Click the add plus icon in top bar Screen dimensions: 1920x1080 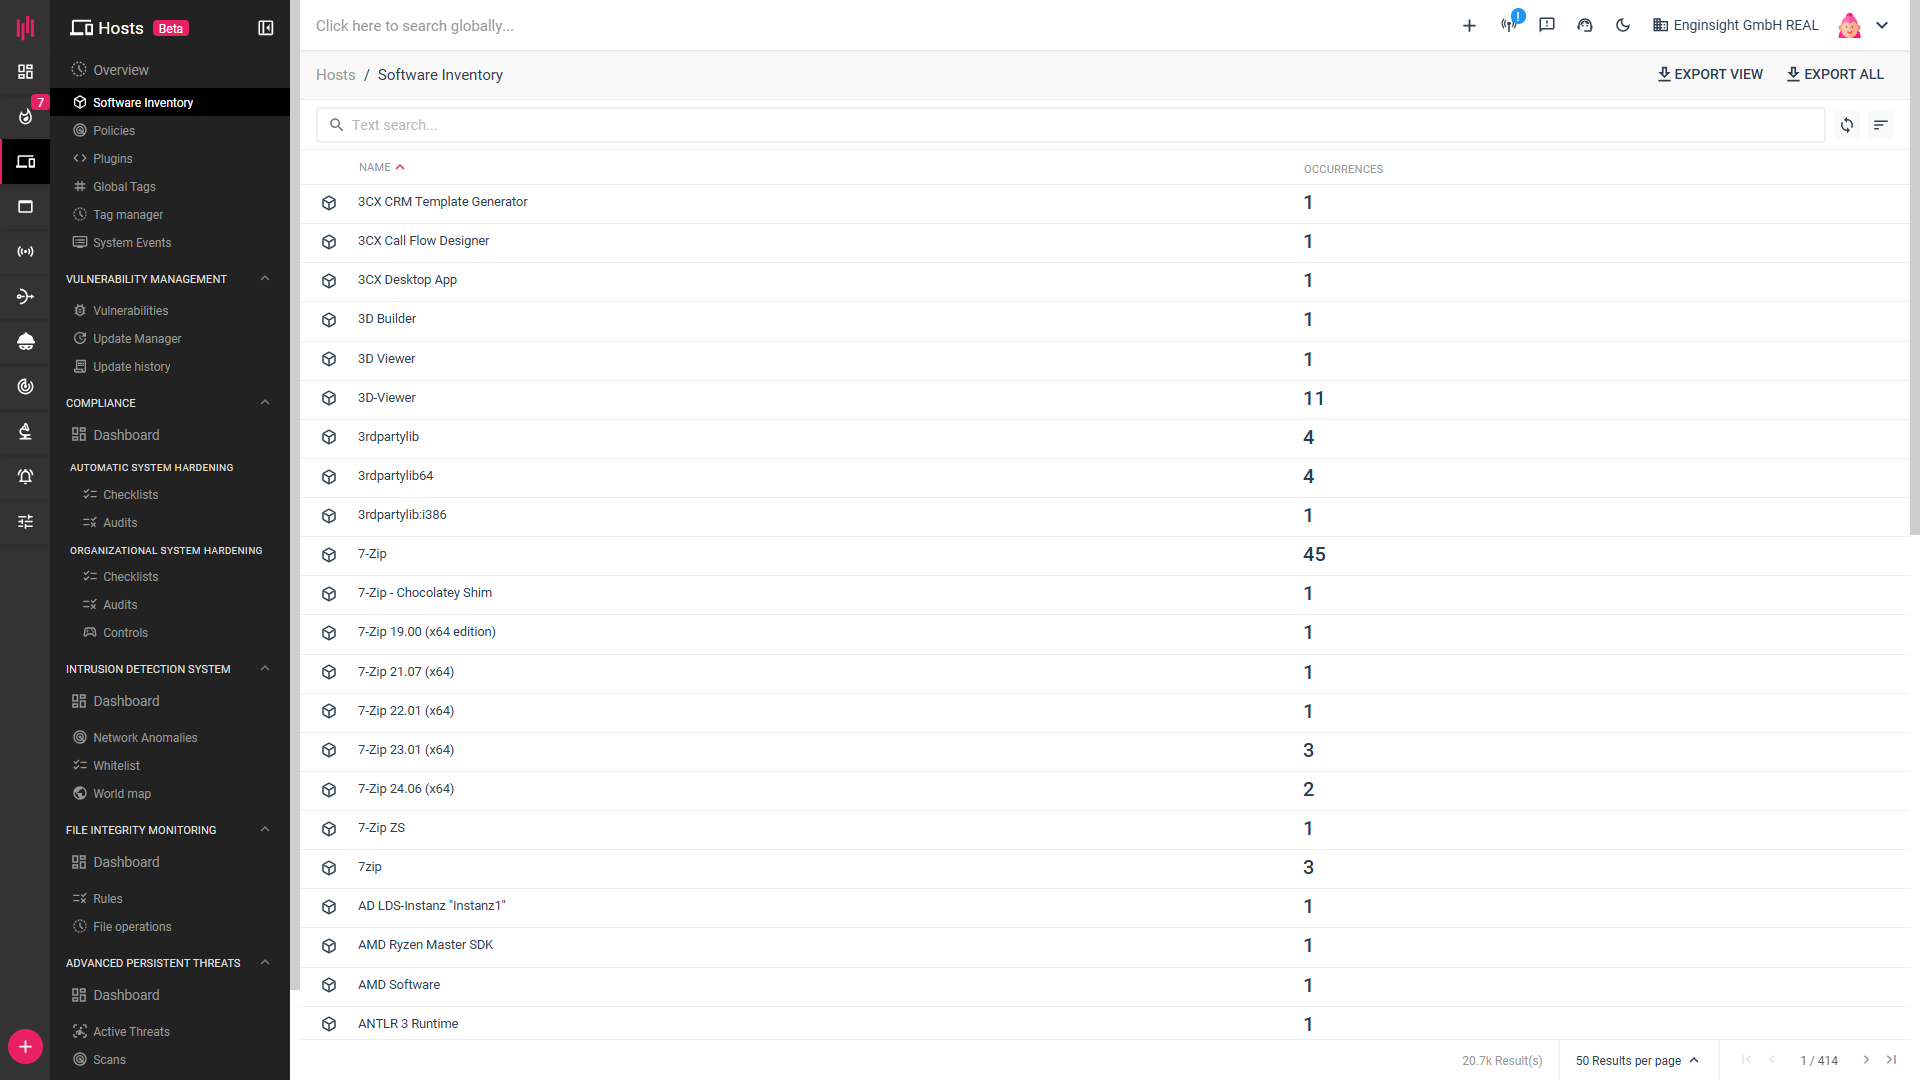pyautogui.click(x=1469, y=25)
